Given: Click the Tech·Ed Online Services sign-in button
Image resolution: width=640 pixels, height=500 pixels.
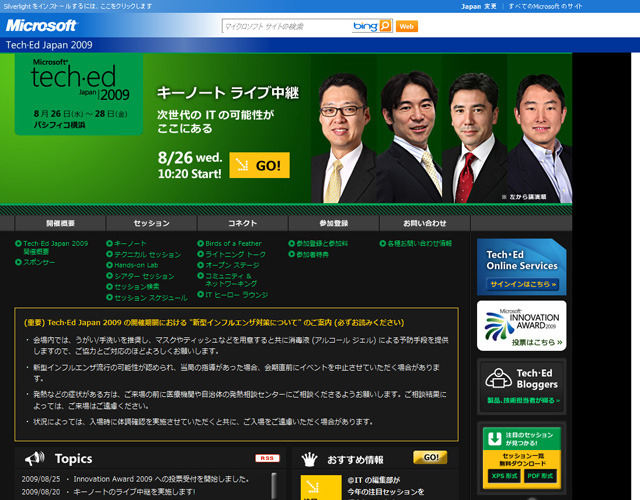Looking at the screenshot, I should click(x=522, y=284).
